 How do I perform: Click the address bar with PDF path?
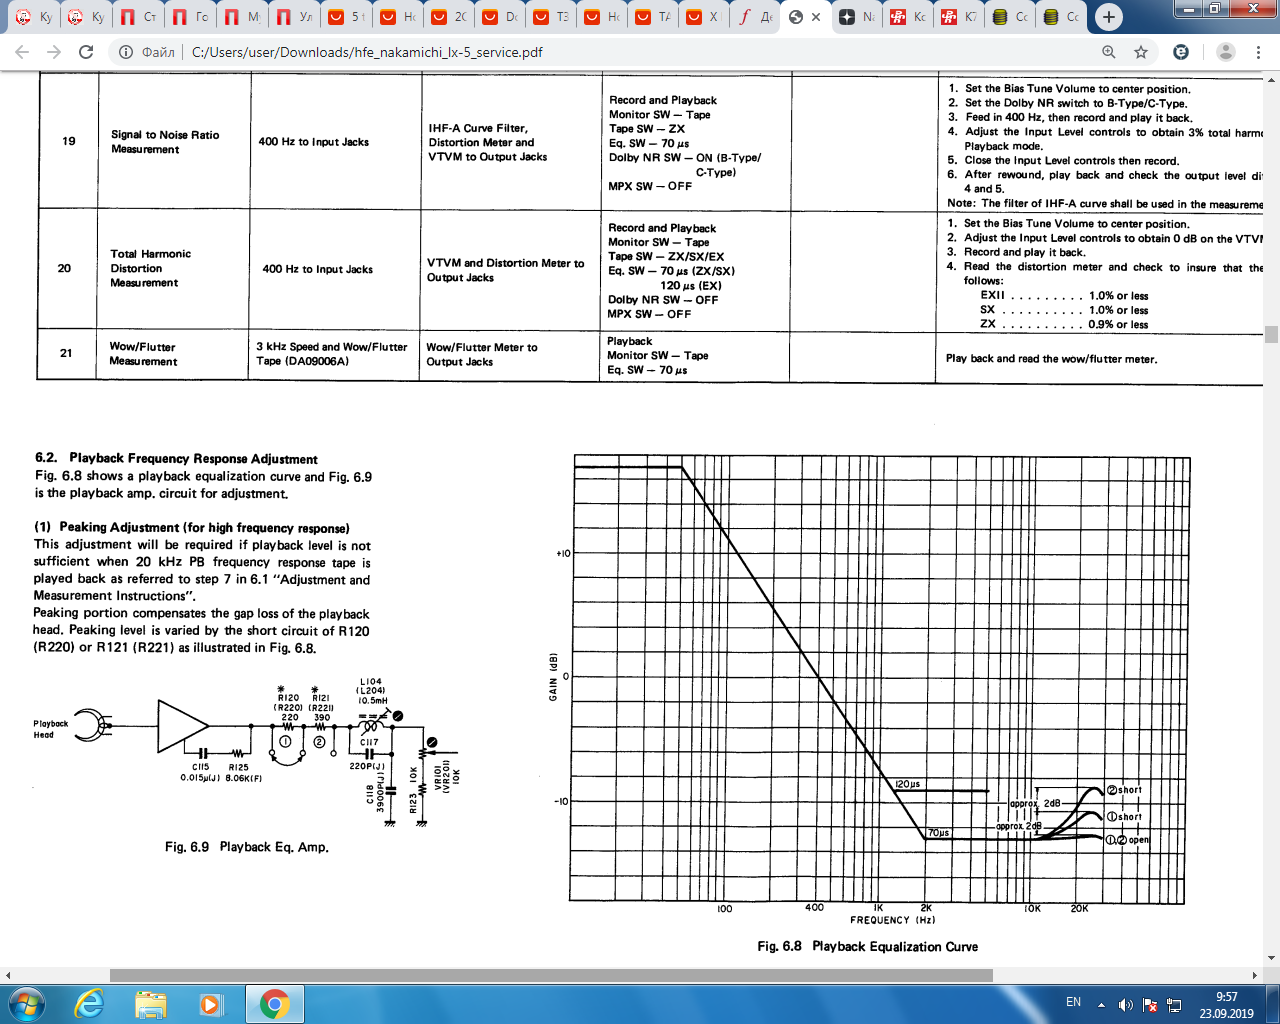click(600, 52)
